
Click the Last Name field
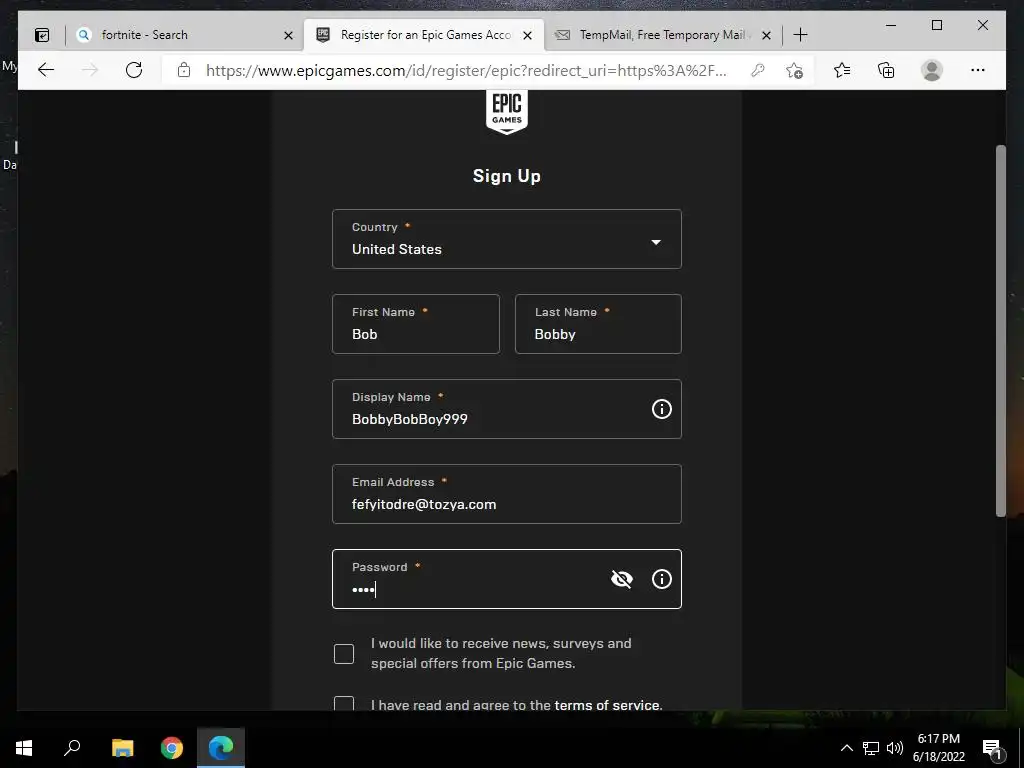pos(598,324)
